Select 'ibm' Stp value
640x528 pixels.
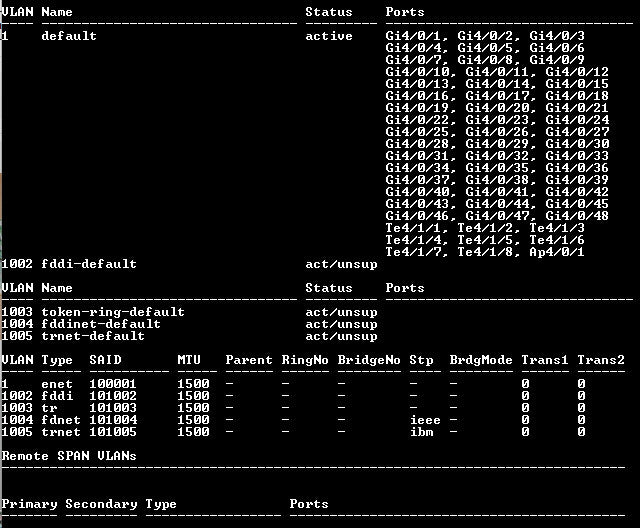(421, 432)
